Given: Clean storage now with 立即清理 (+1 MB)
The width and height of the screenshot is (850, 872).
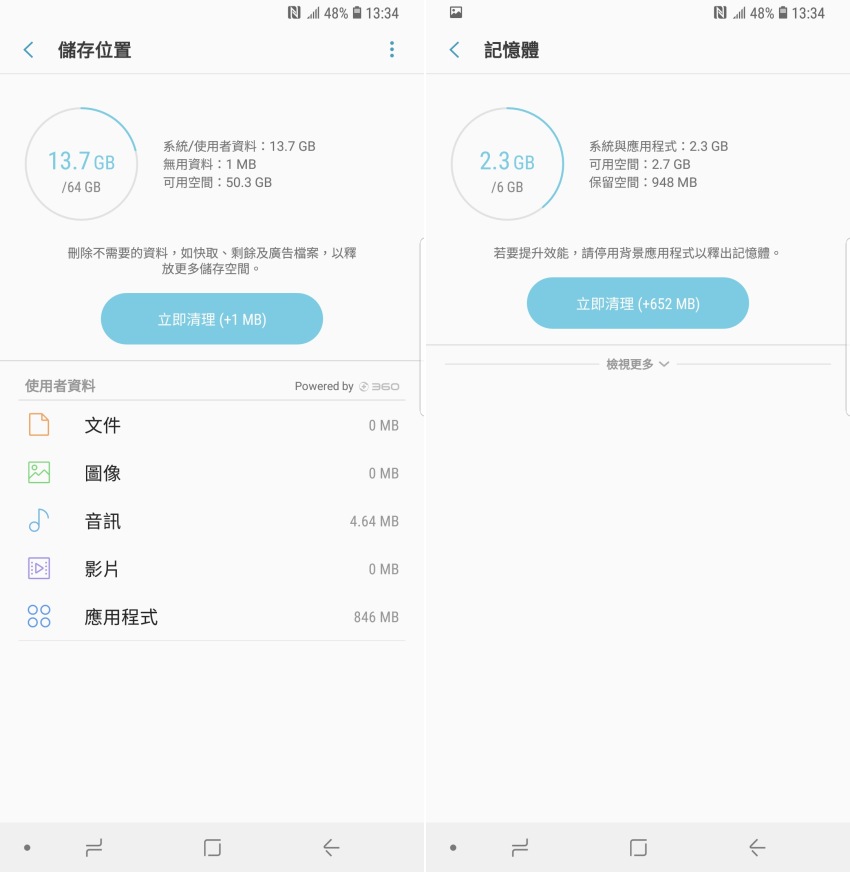Looking at the screenshot, I should pos(212,319).
